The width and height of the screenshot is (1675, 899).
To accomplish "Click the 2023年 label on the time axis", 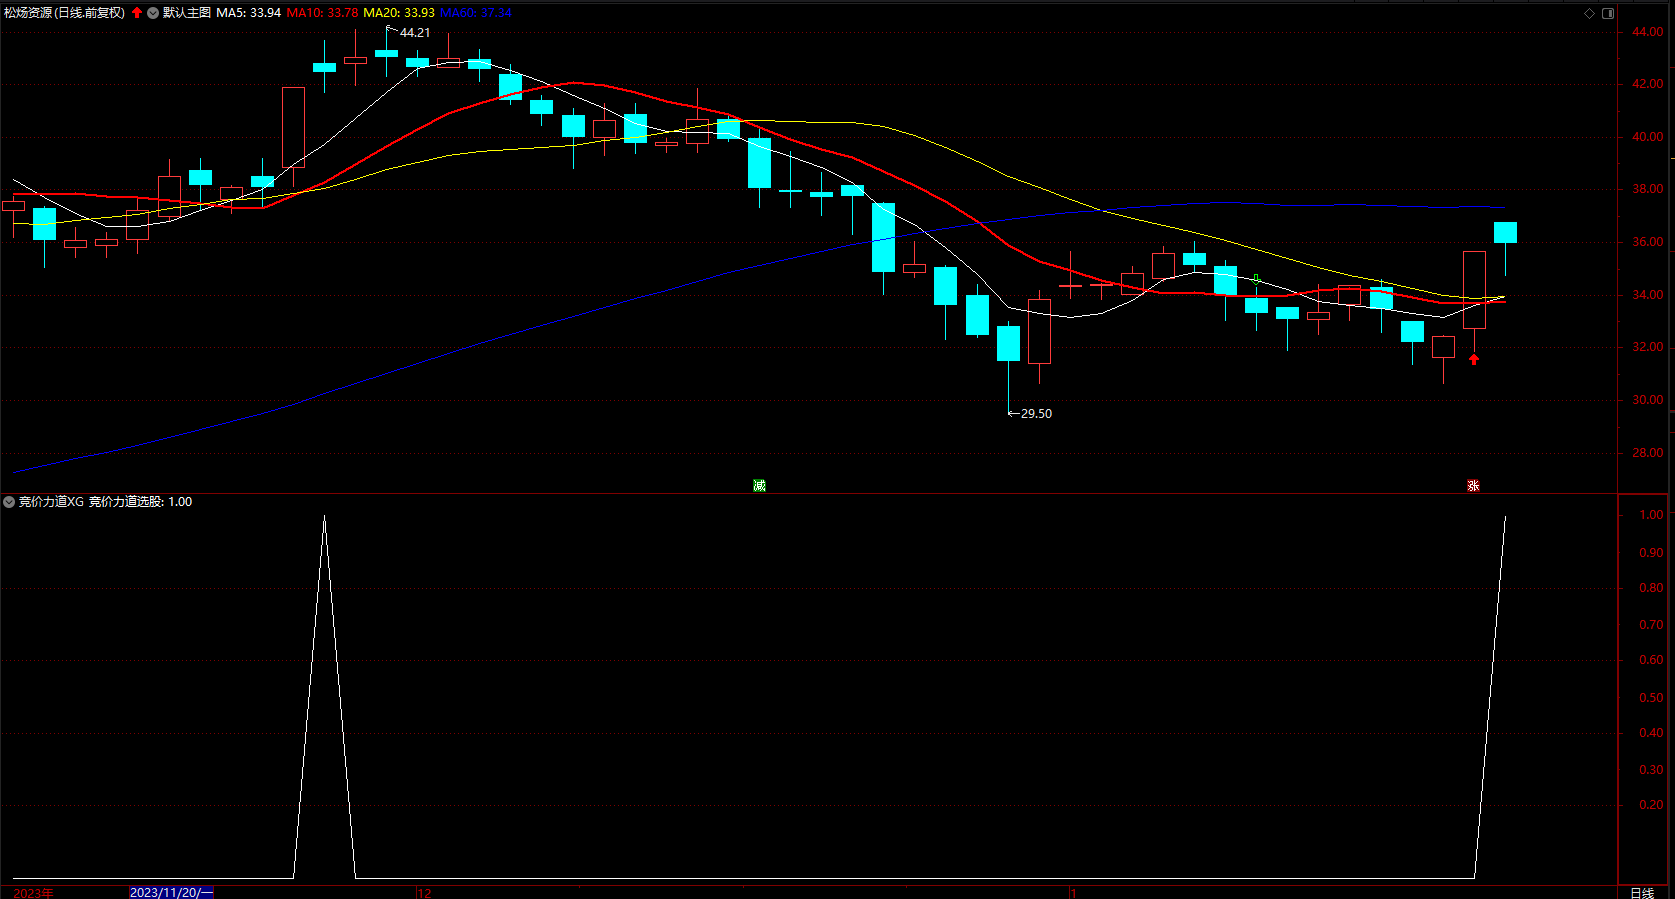I will (33, 892).
